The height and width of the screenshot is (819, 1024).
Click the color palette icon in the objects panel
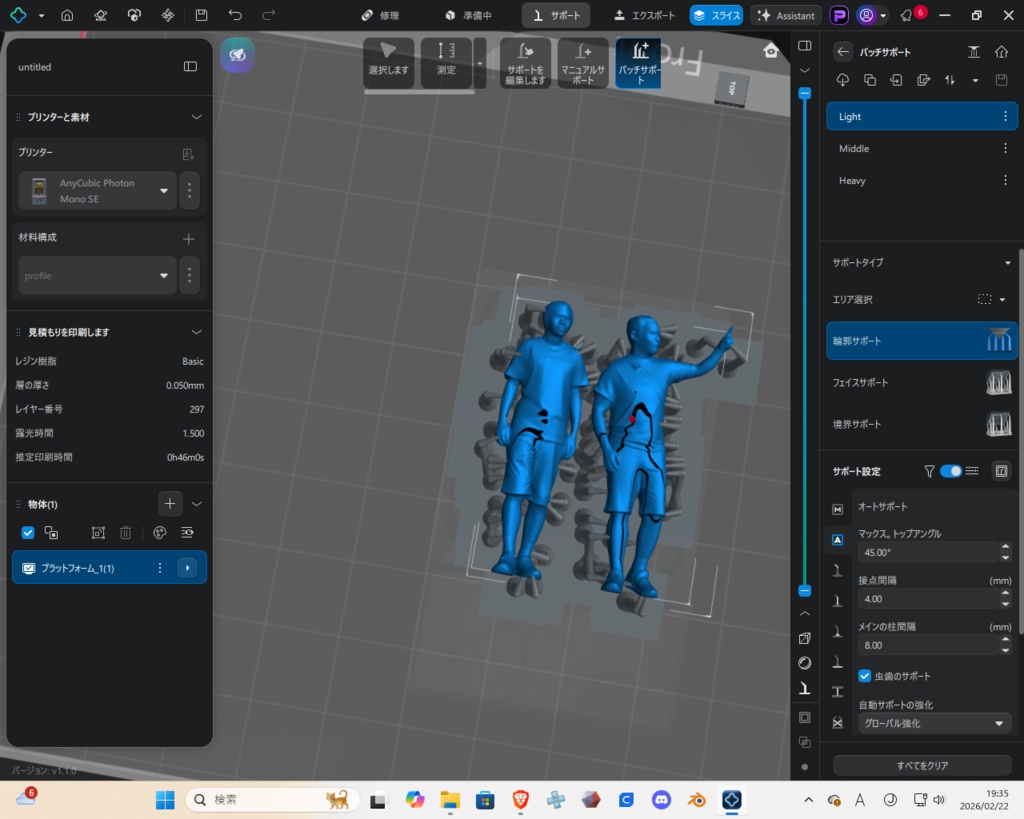(159, 533)
